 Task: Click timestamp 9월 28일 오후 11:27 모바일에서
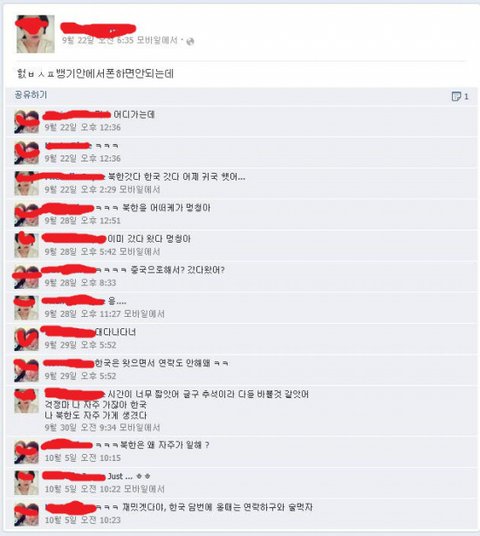point(105,314)
